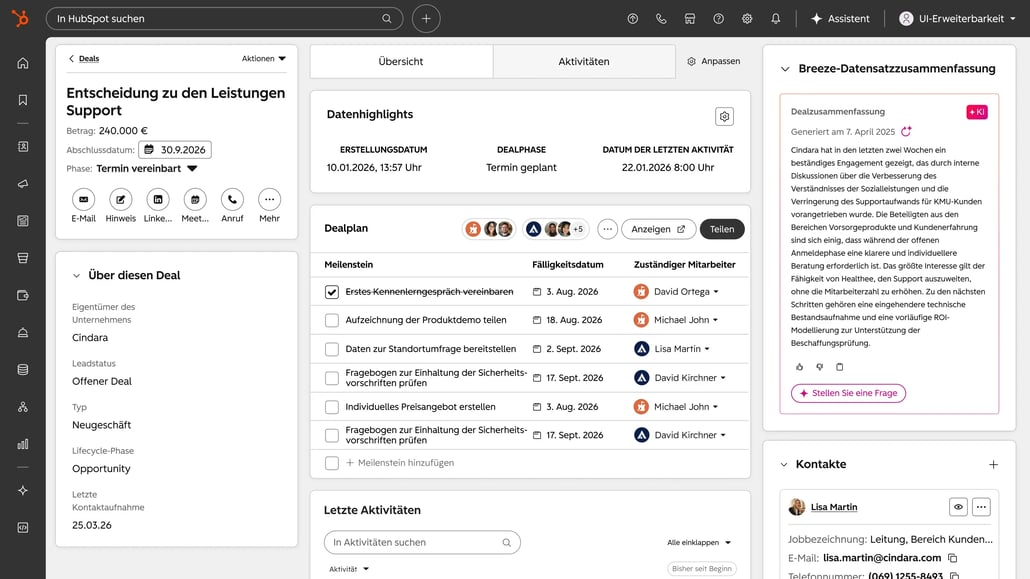Open the Aktivität filter dropdown
1030x579 pixels.
[349, 569]
